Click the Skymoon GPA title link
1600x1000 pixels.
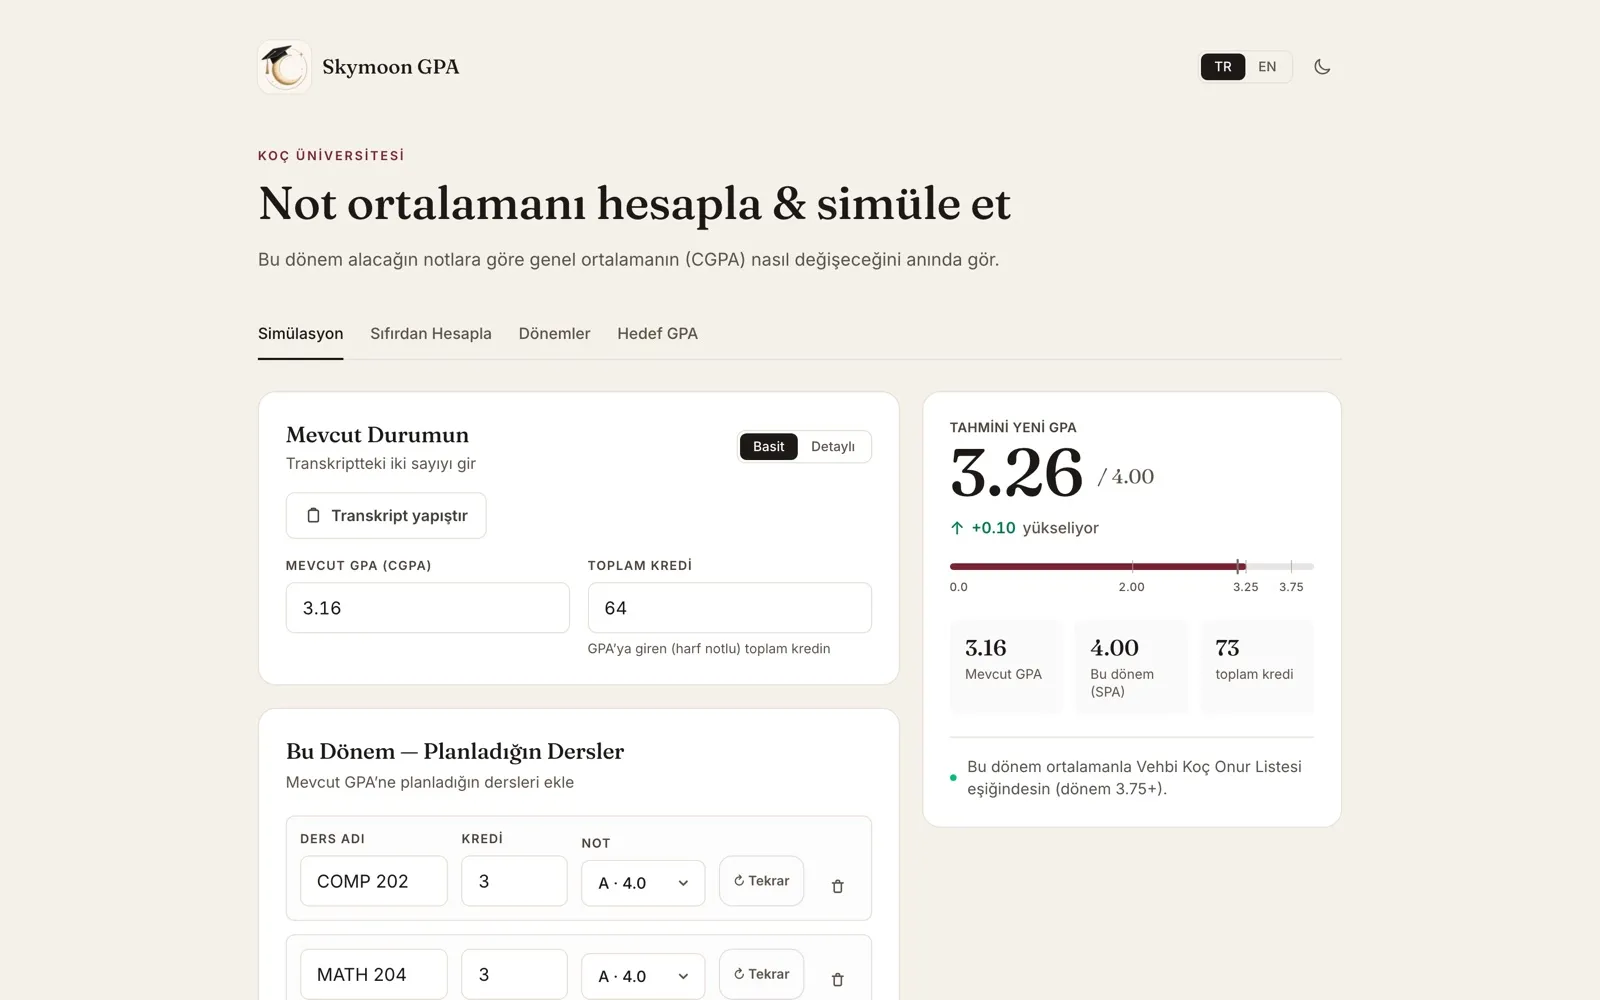(391, 67)
